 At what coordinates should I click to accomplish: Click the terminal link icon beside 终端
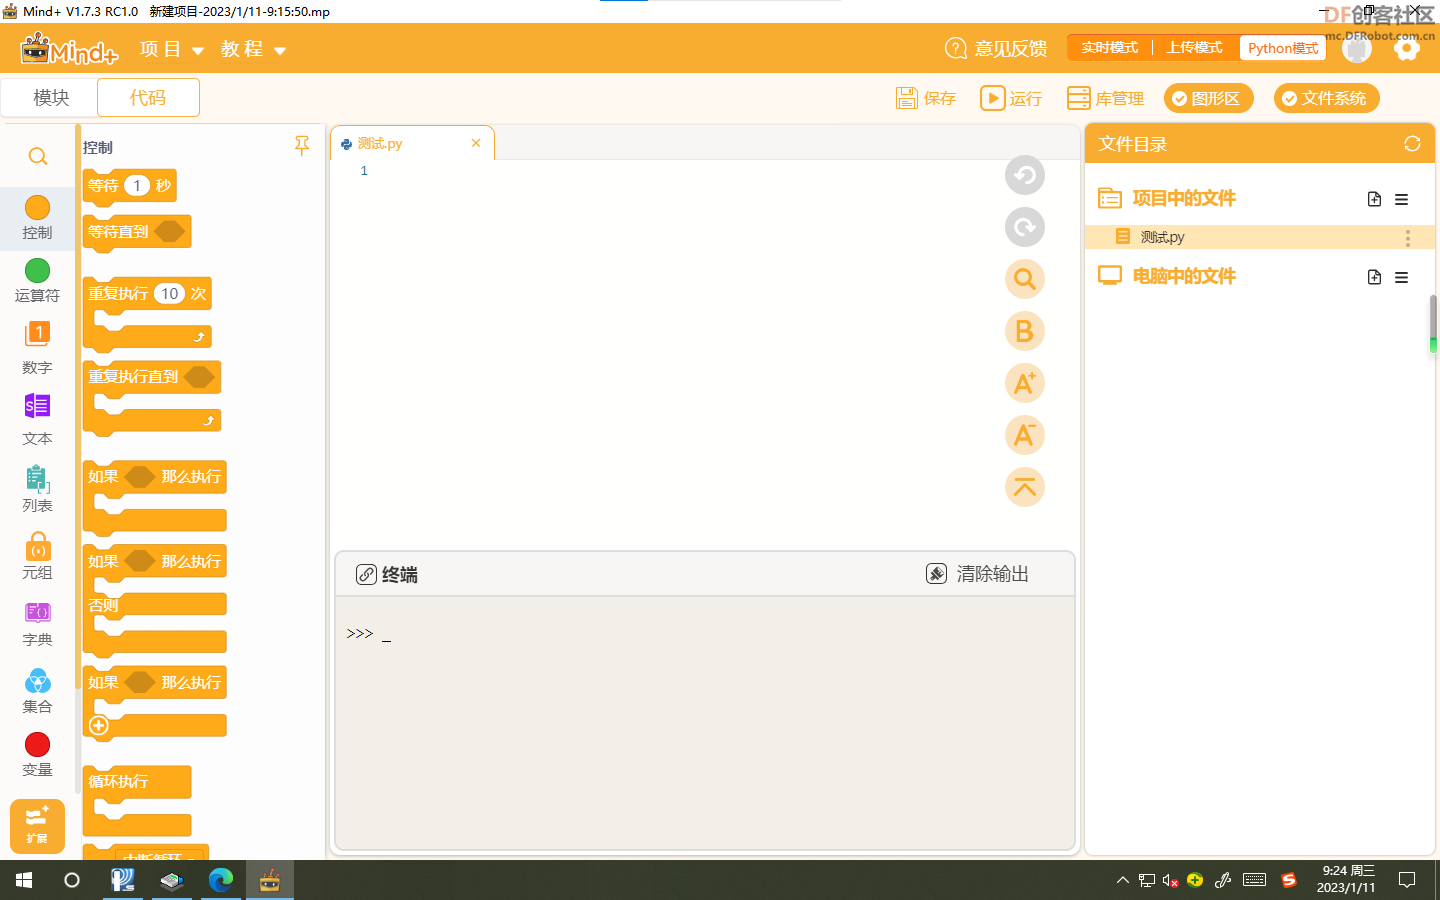(x=366, y=574)
